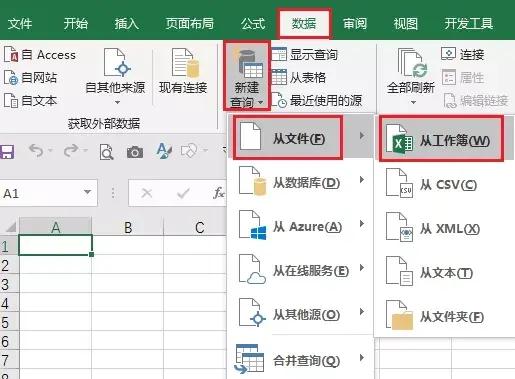Select 从文本(T) submenu item

445,272
